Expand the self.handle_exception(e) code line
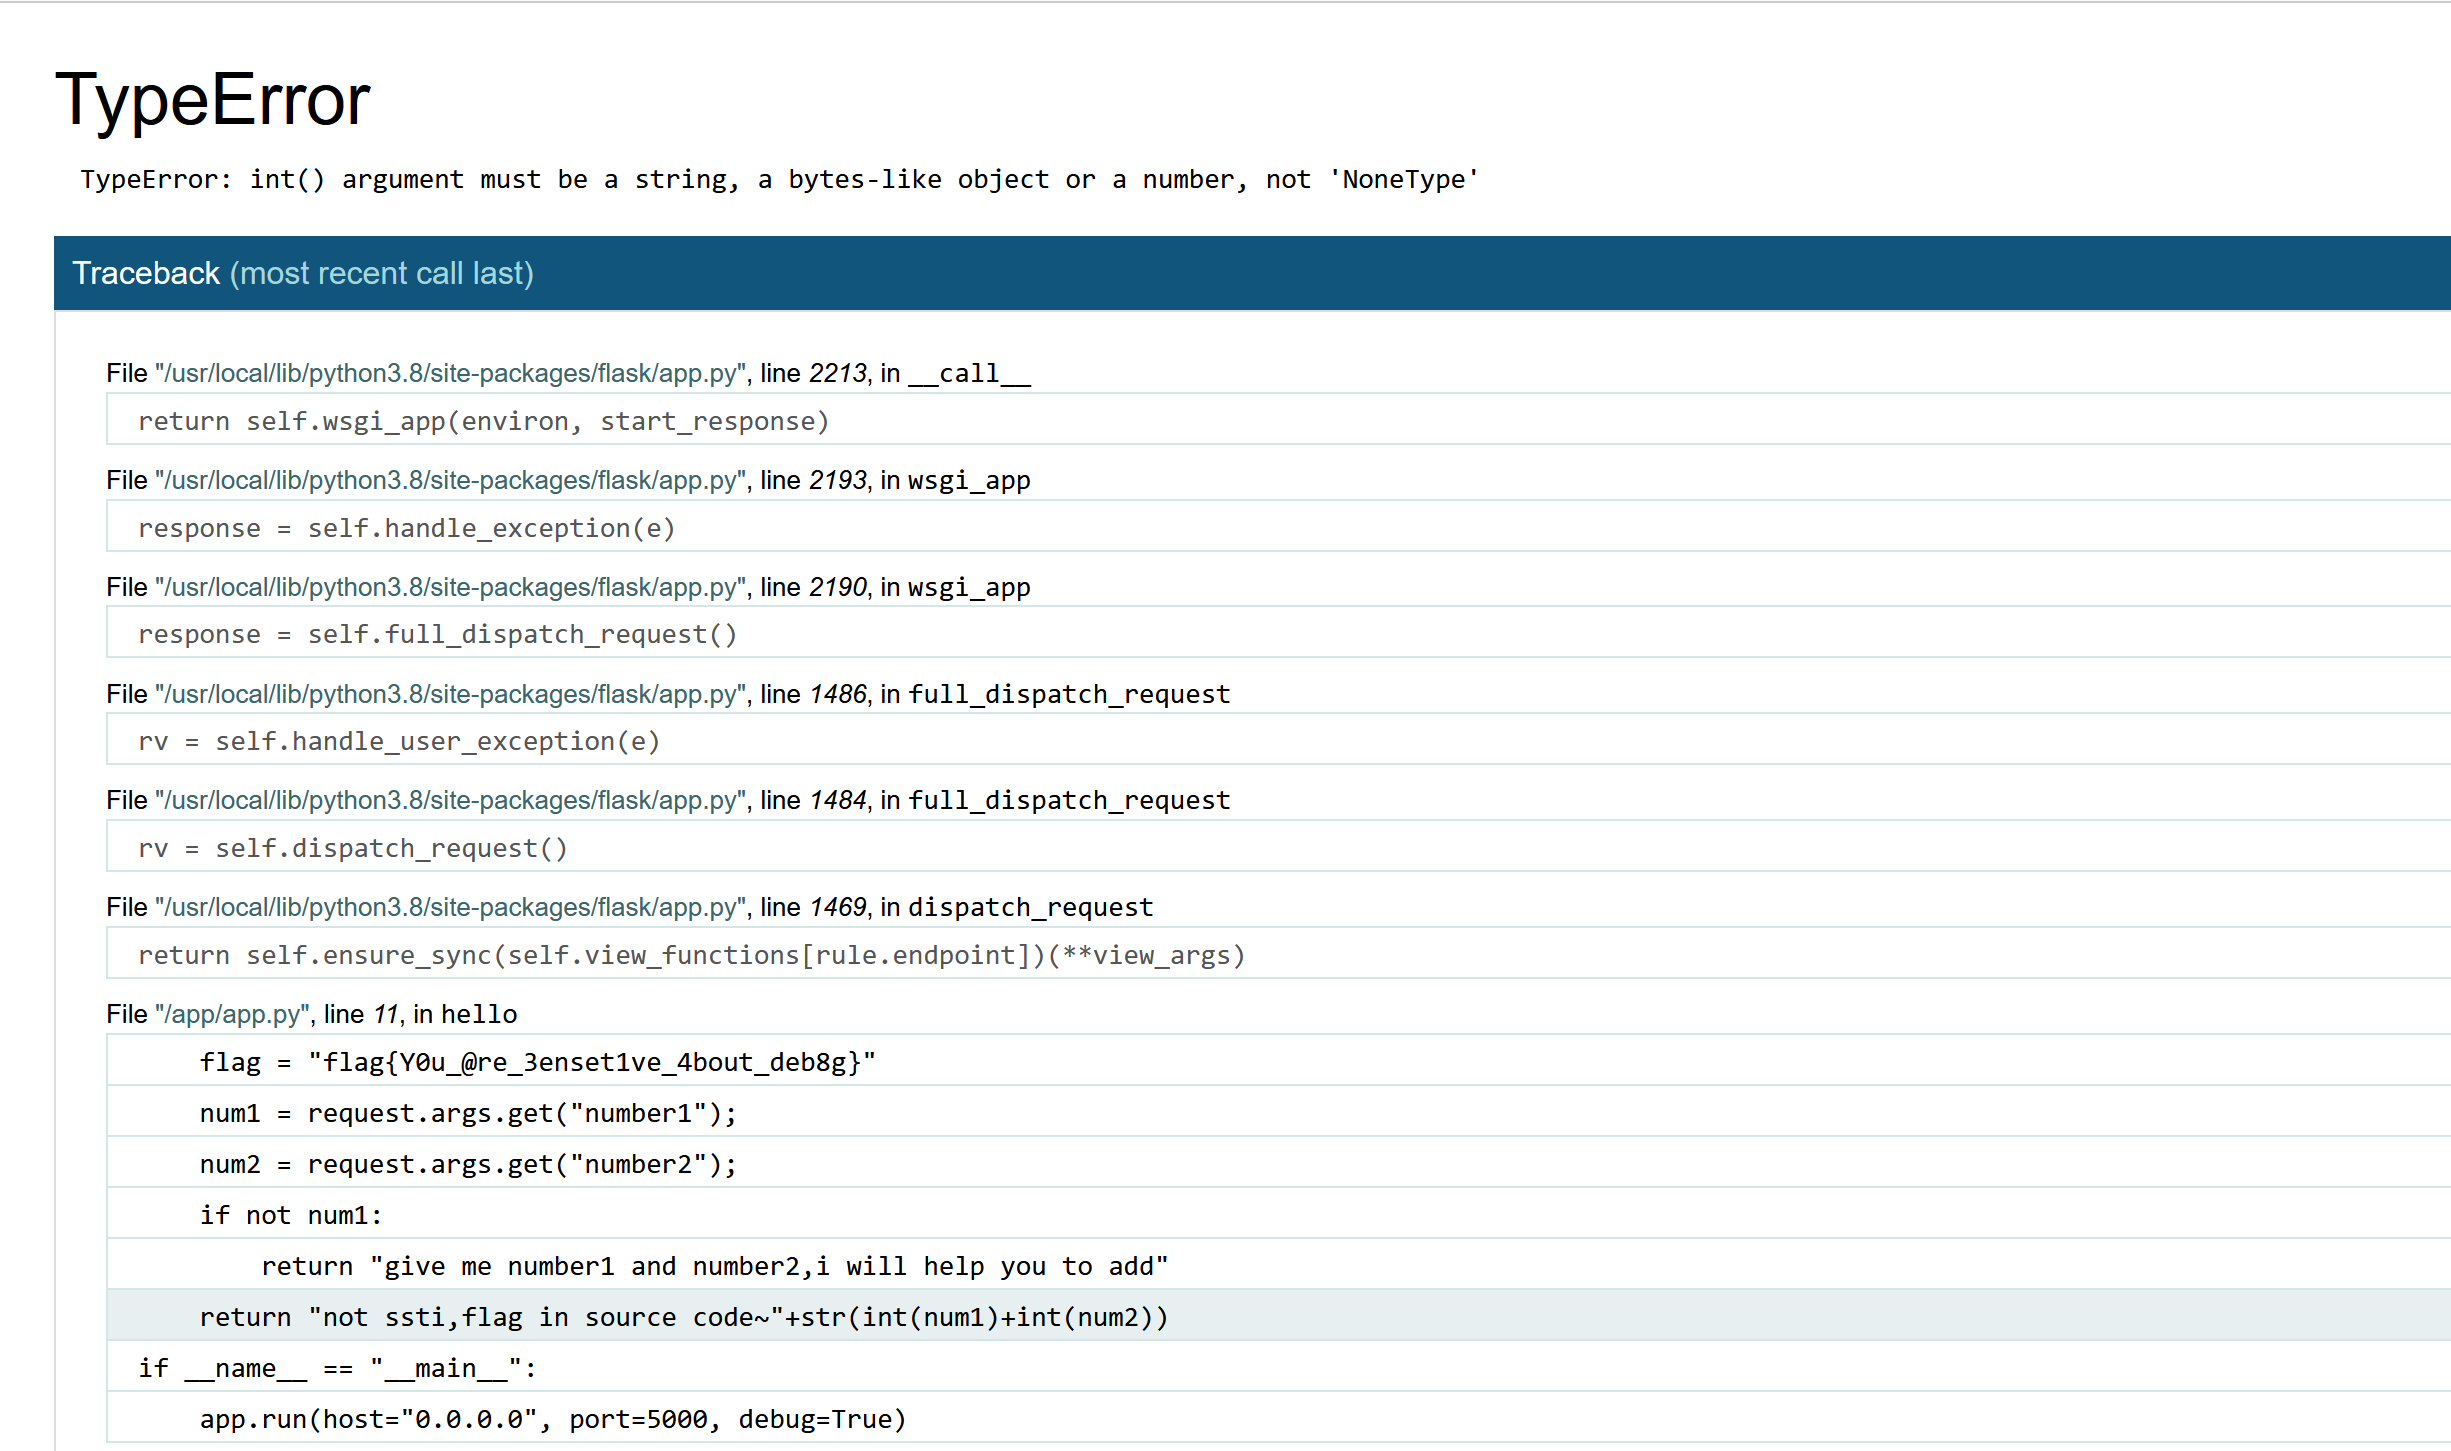Screen dimensions: 2451x1451 (x=1278, y=528)
